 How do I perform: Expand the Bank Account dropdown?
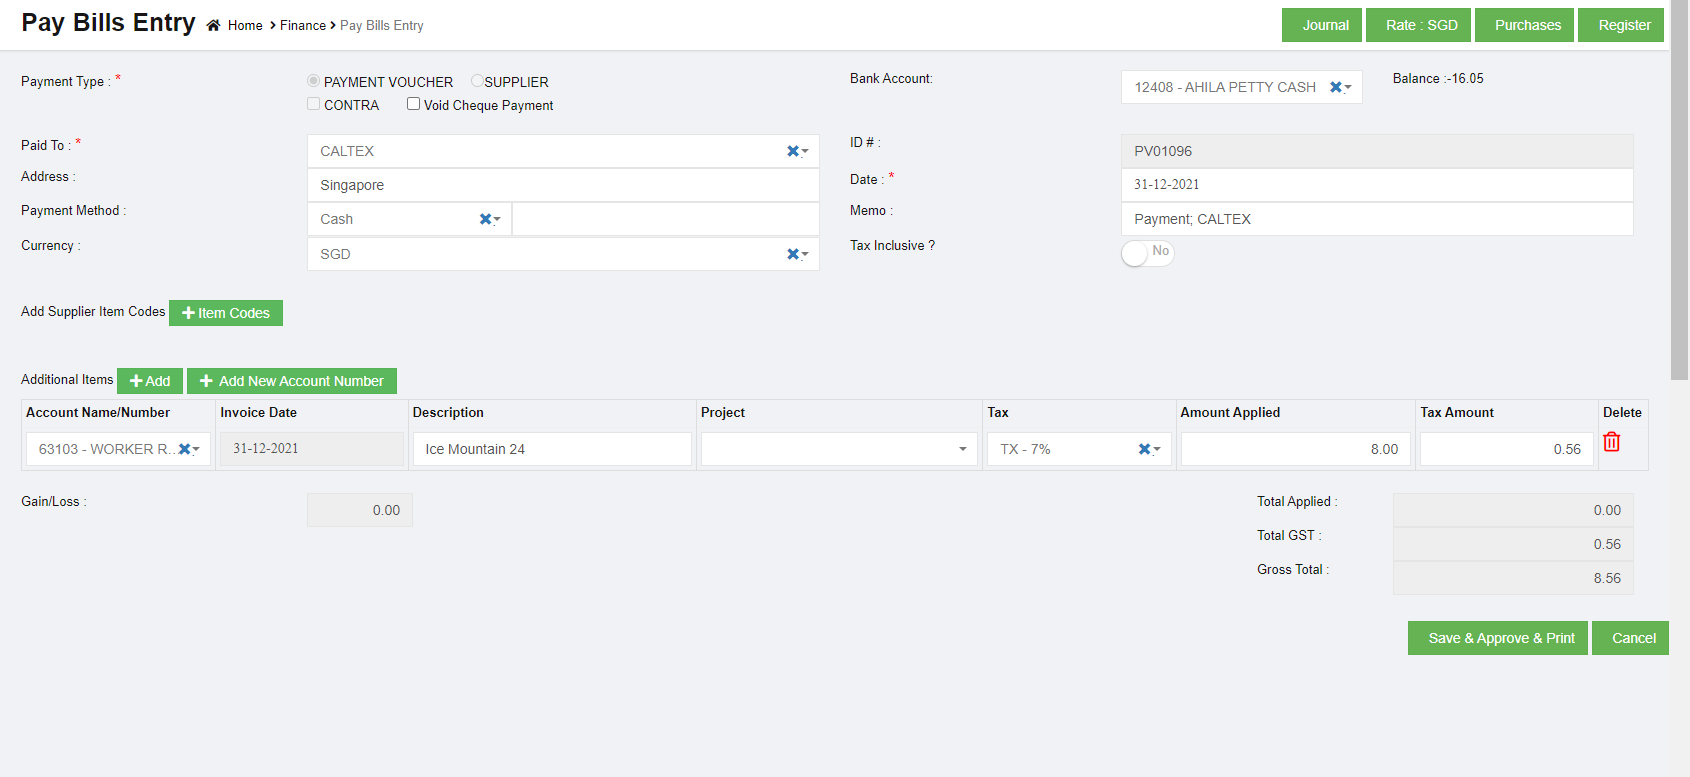pos(1349,87)
